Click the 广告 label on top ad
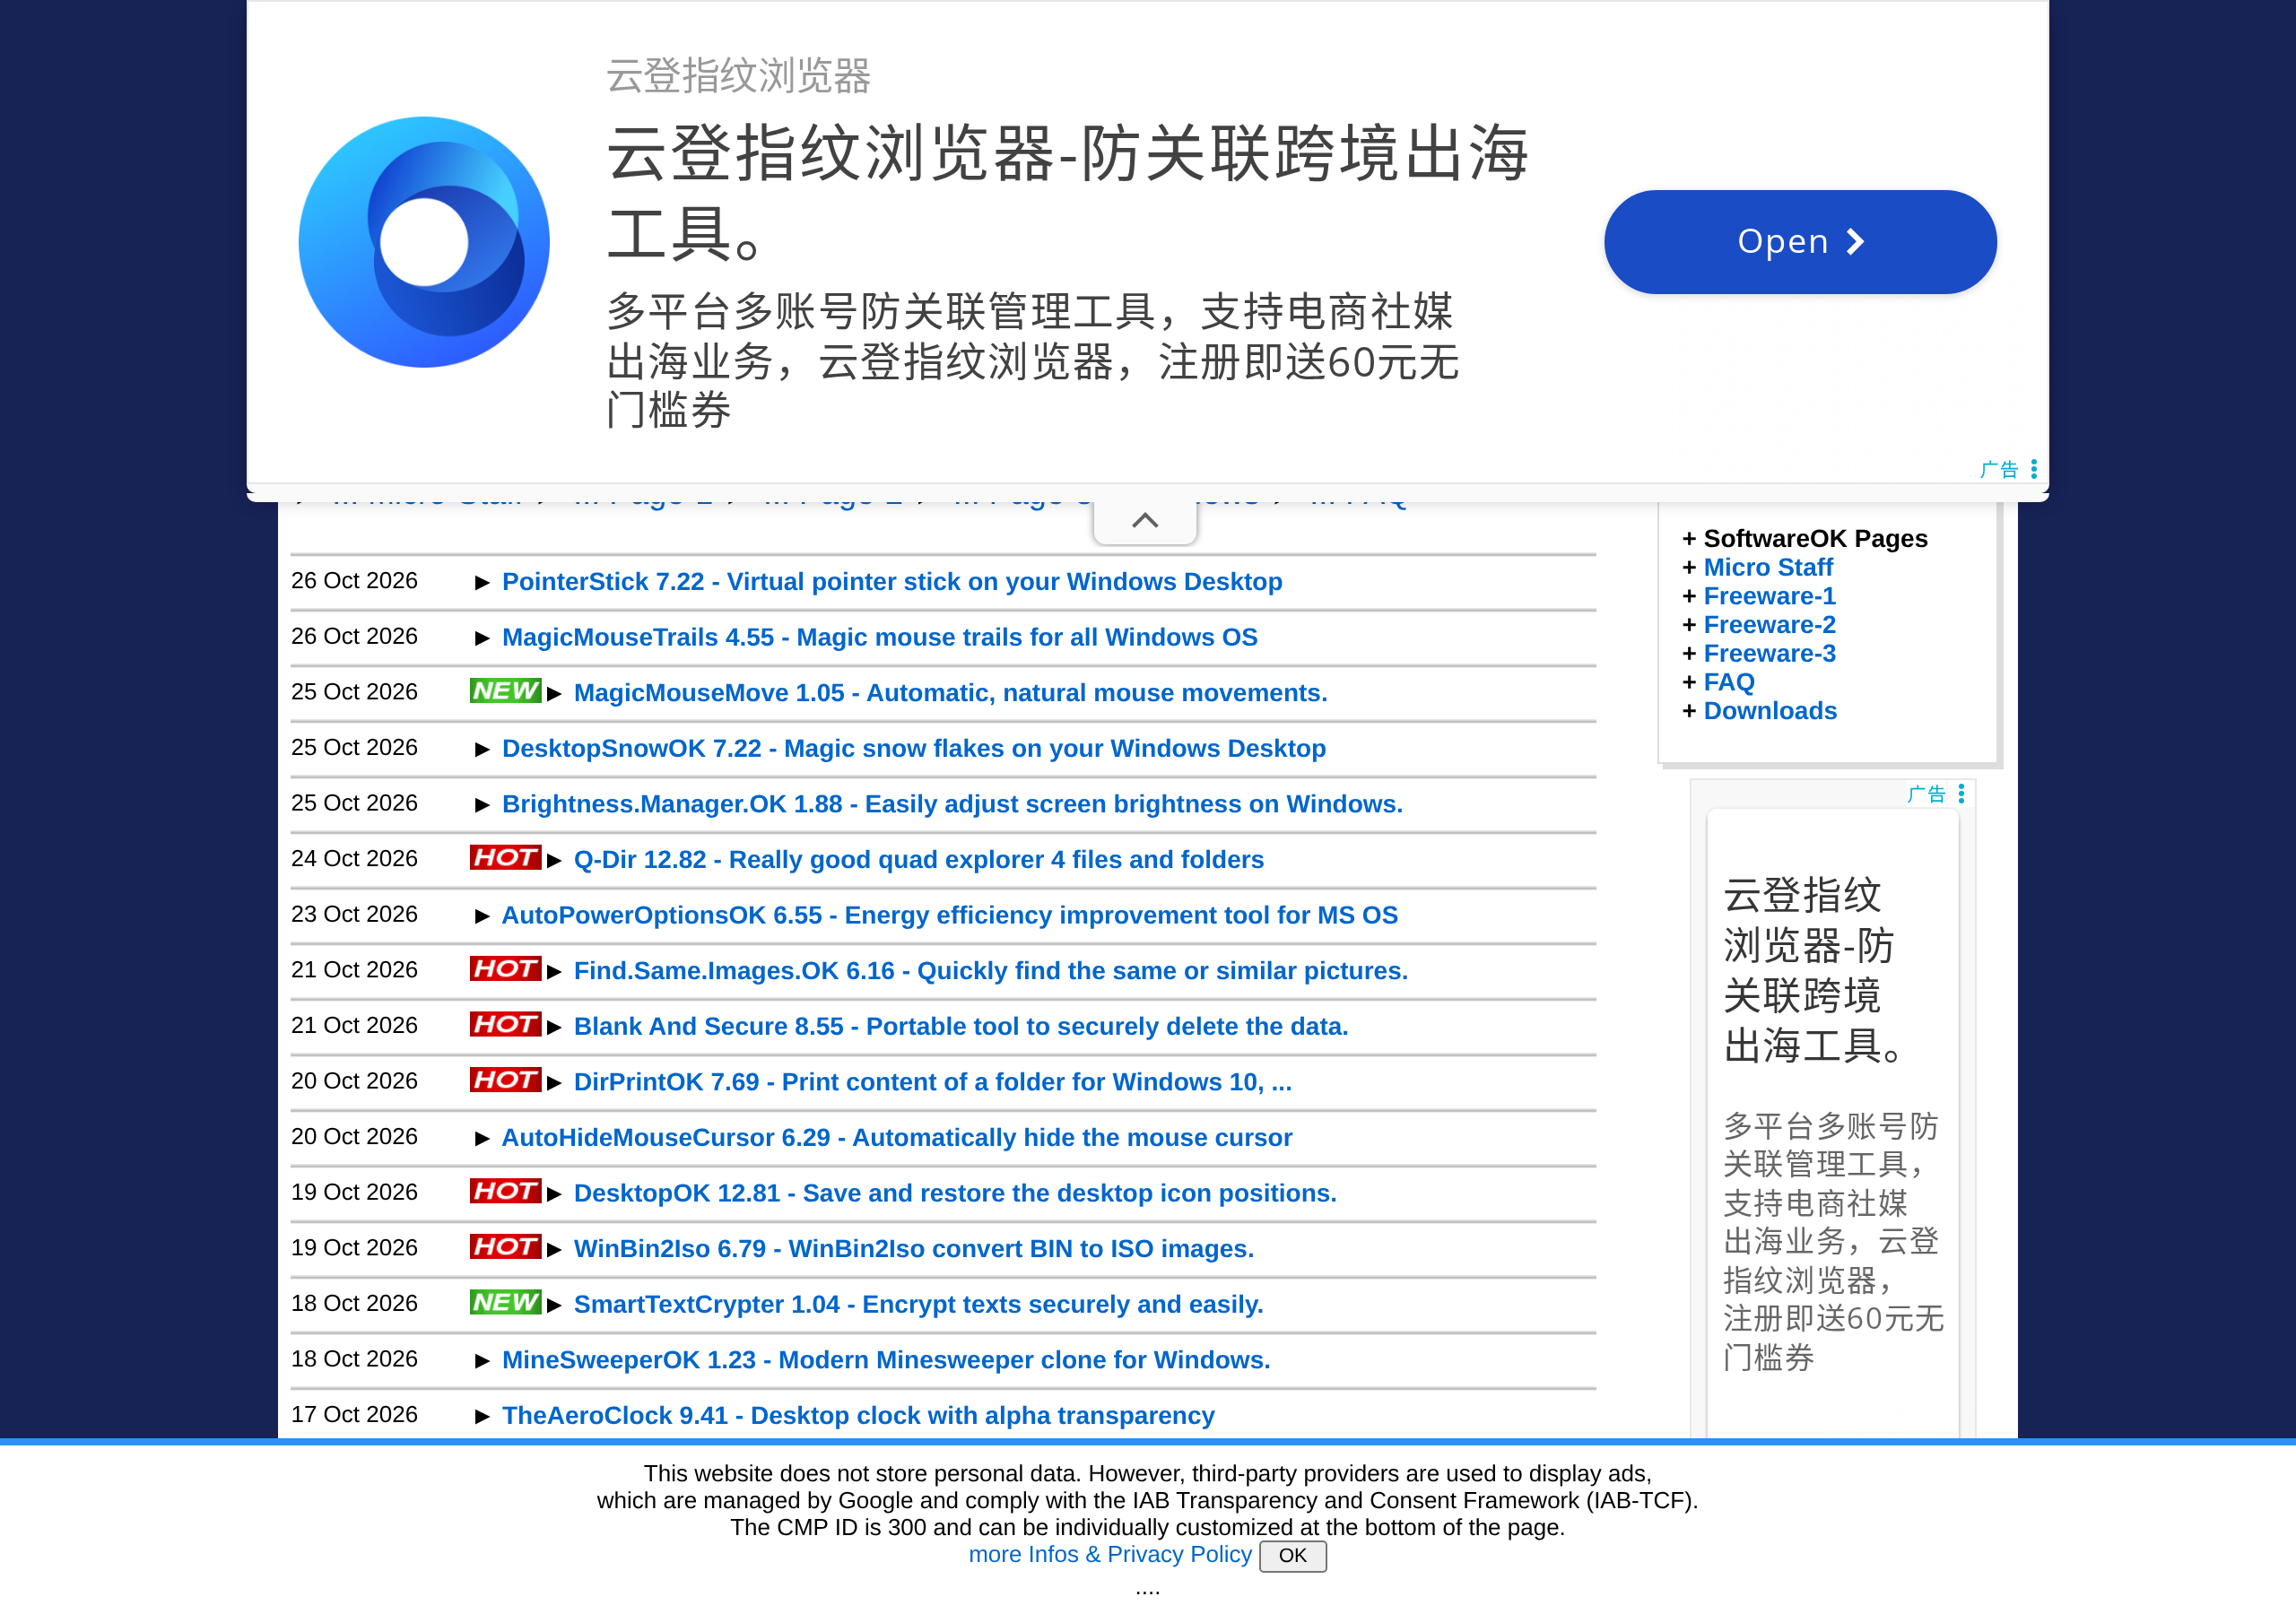Image resolution: width=2296 pixels, height=1614 pixels. 1998,470
